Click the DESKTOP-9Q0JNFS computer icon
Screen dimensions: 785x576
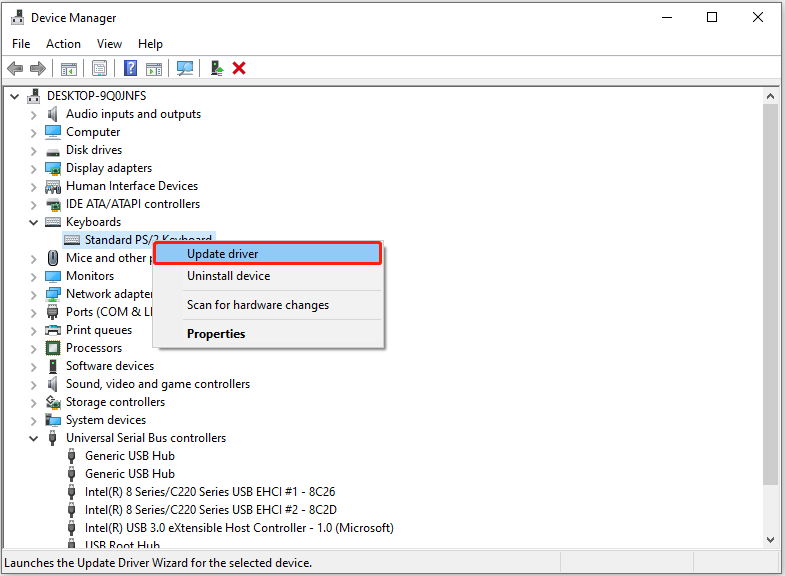(34, 96)
